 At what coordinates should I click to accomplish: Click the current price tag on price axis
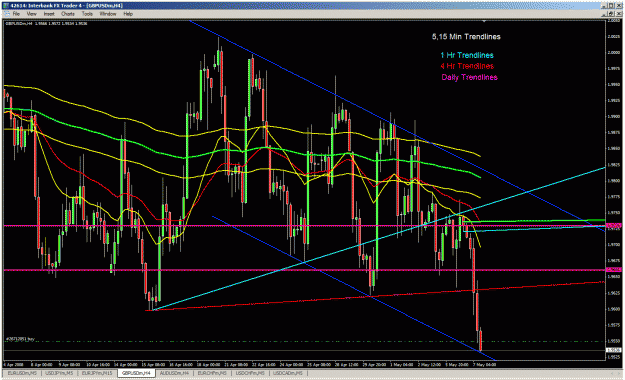613,350
